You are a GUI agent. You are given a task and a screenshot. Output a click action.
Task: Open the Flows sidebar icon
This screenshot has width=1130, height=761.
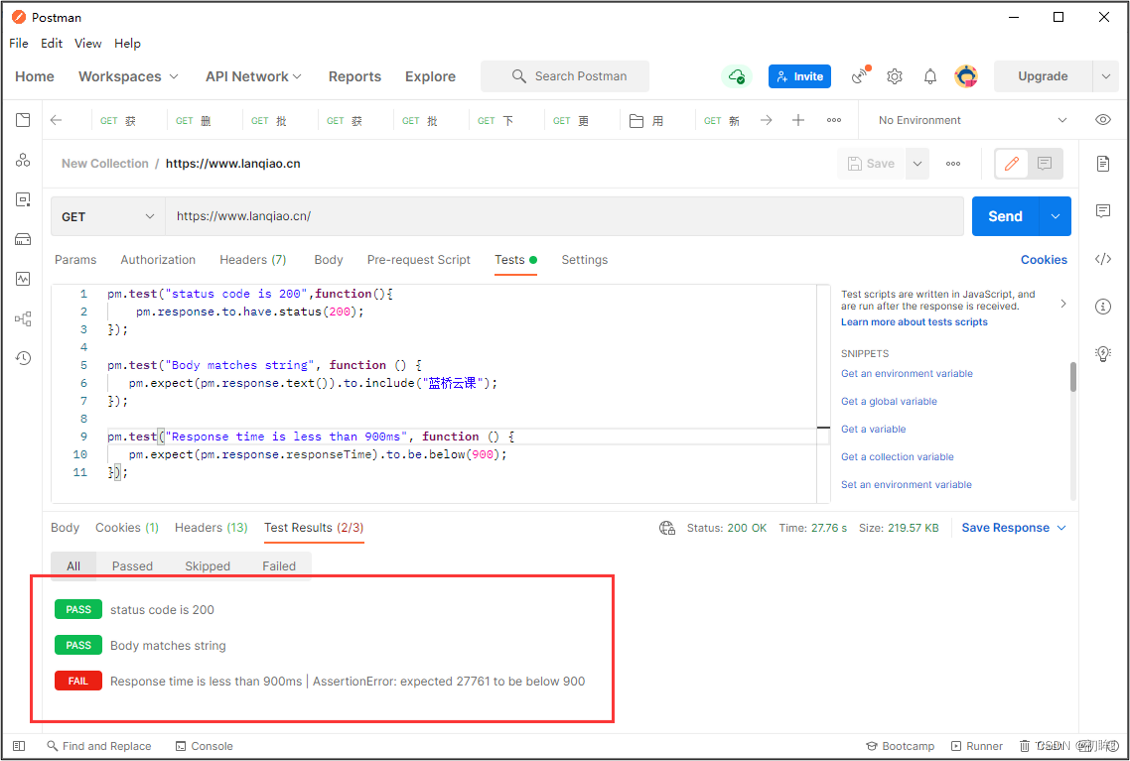[x=23, y=318]
